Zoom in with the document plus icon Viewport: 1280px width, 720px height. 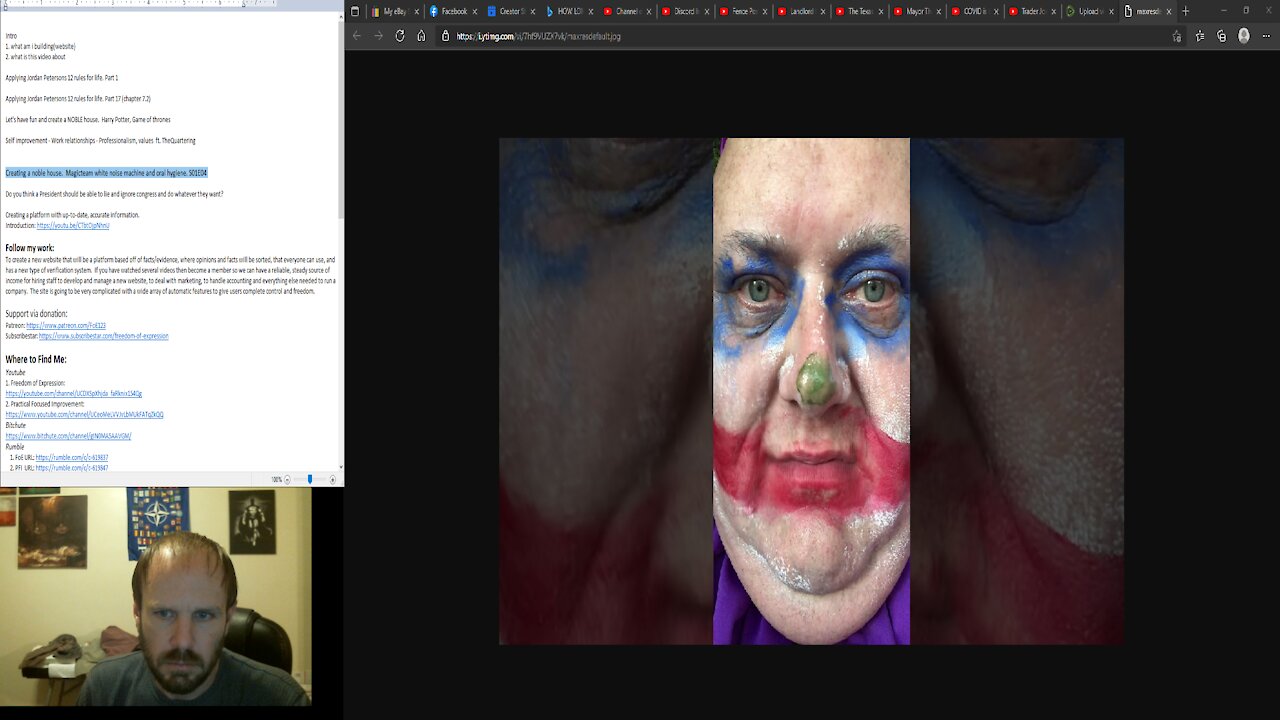[x=333, y=480]
